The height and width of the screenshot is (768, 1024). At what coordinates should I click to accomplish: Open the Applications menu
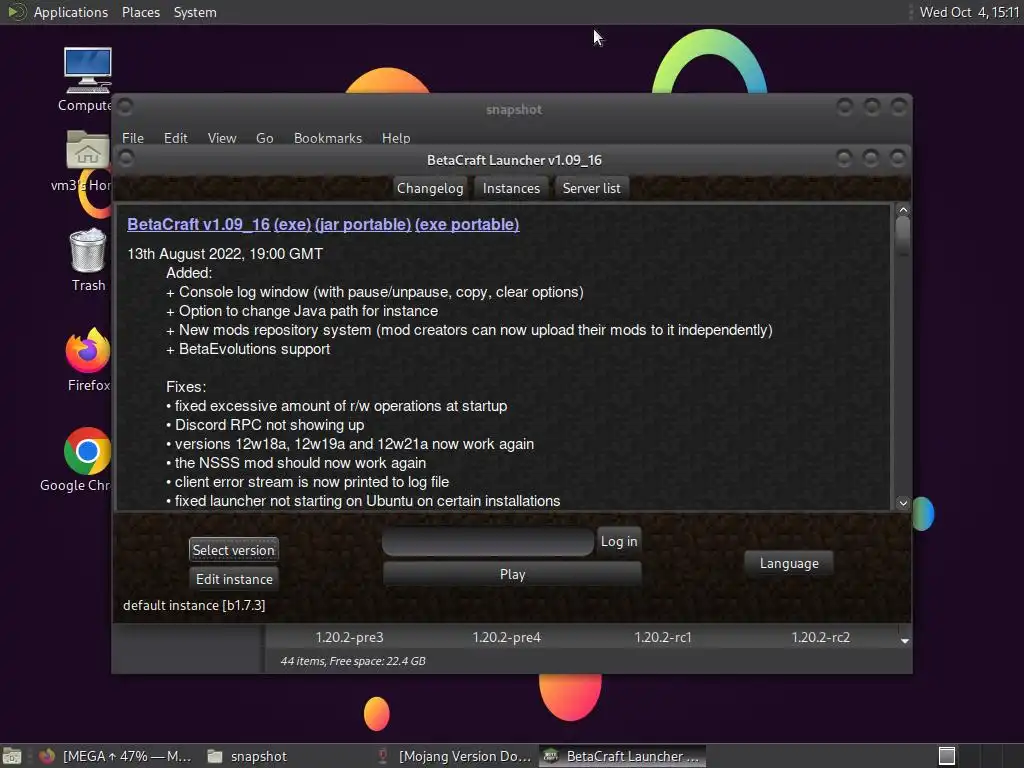(71, 12)
